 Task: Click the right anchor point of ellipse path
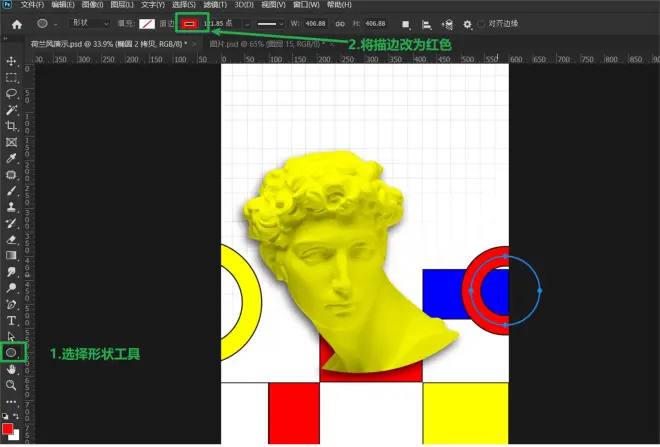coord(540,290)
